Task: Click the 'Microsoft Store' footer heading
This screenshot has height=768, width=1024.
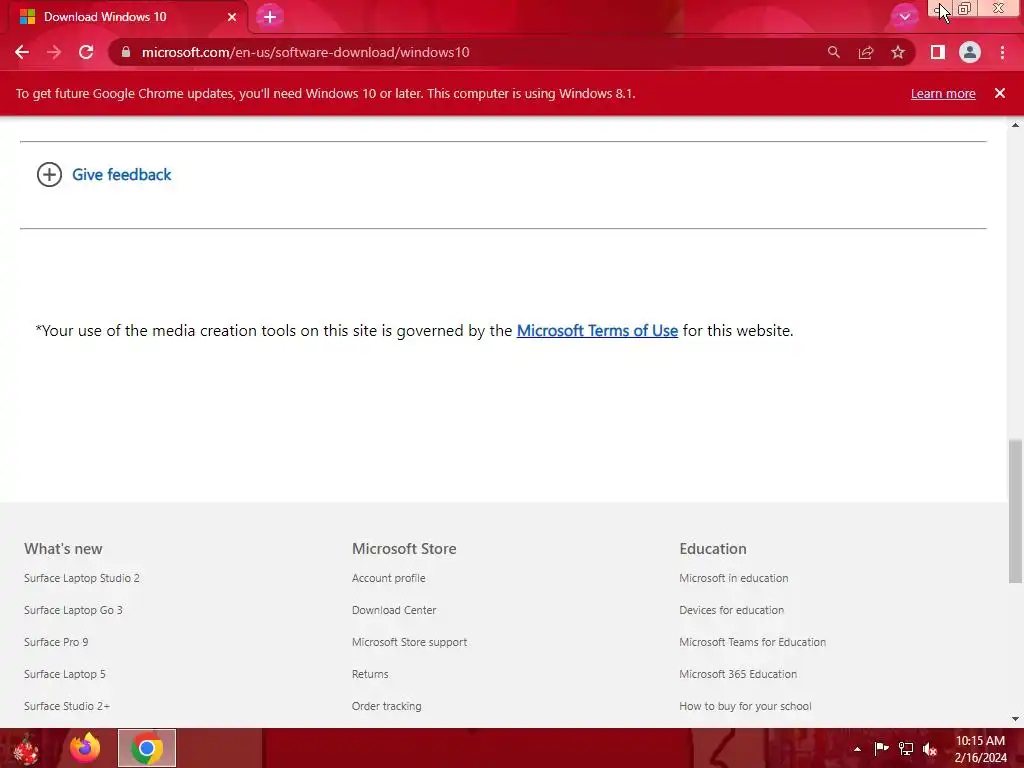Action: click(404, 549)
